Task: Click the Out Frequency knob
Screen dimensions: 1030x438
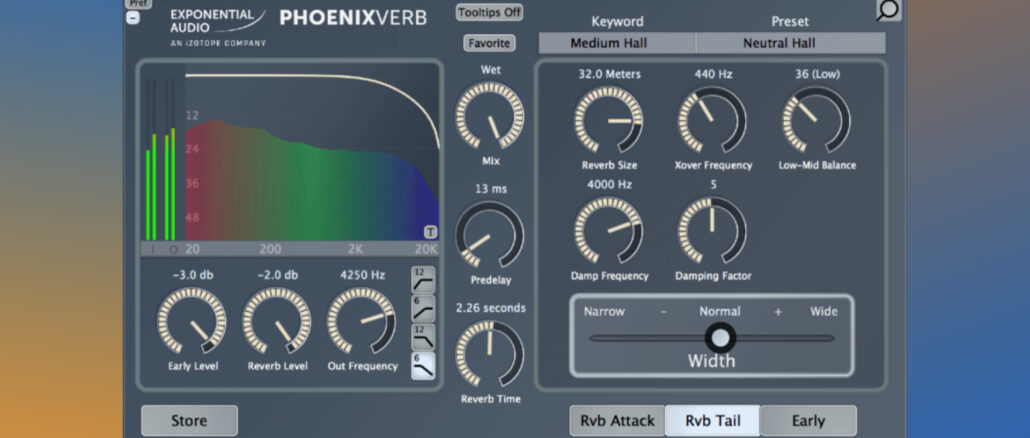Action: [362, 320]
